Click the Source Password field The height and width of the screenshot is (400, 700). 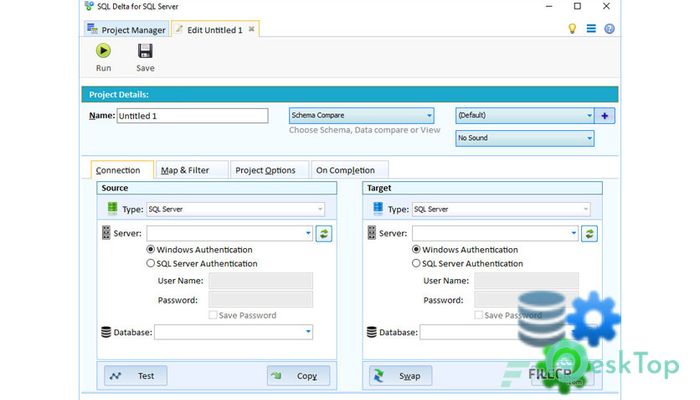click(x=261, y=300)
